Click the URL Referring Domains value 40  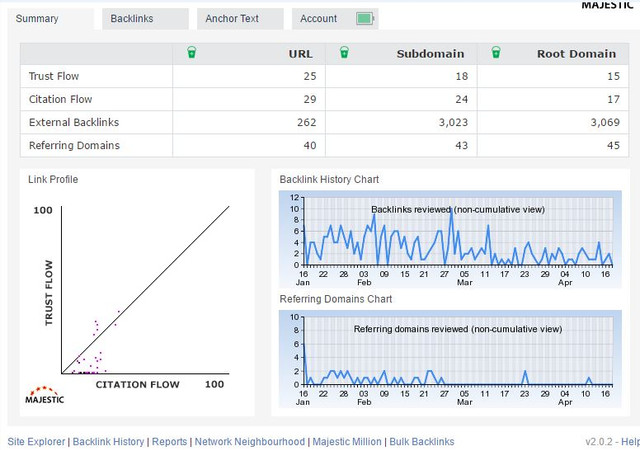[x=310, y=145]
